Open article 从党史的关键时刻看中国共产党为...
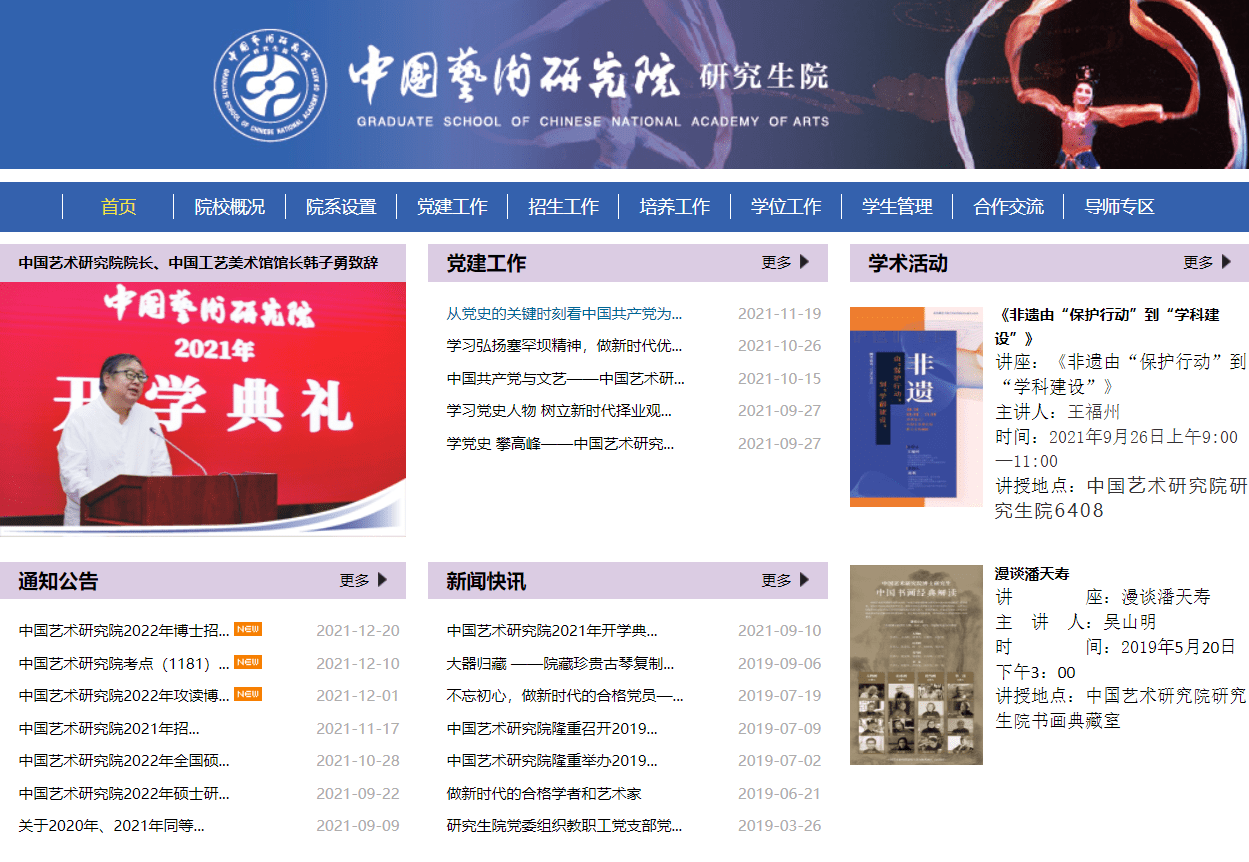 [x=564, y=314]
